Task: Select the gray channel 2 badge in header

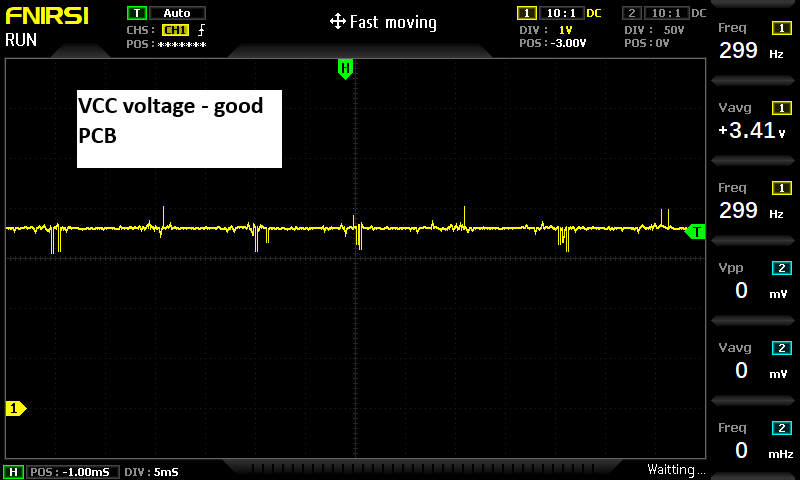Action: tap(632, 13)
